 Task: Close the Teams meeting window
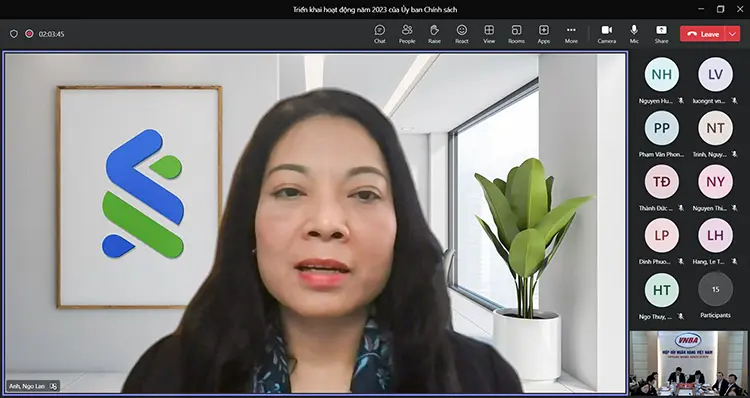click(x=740, y=9)
